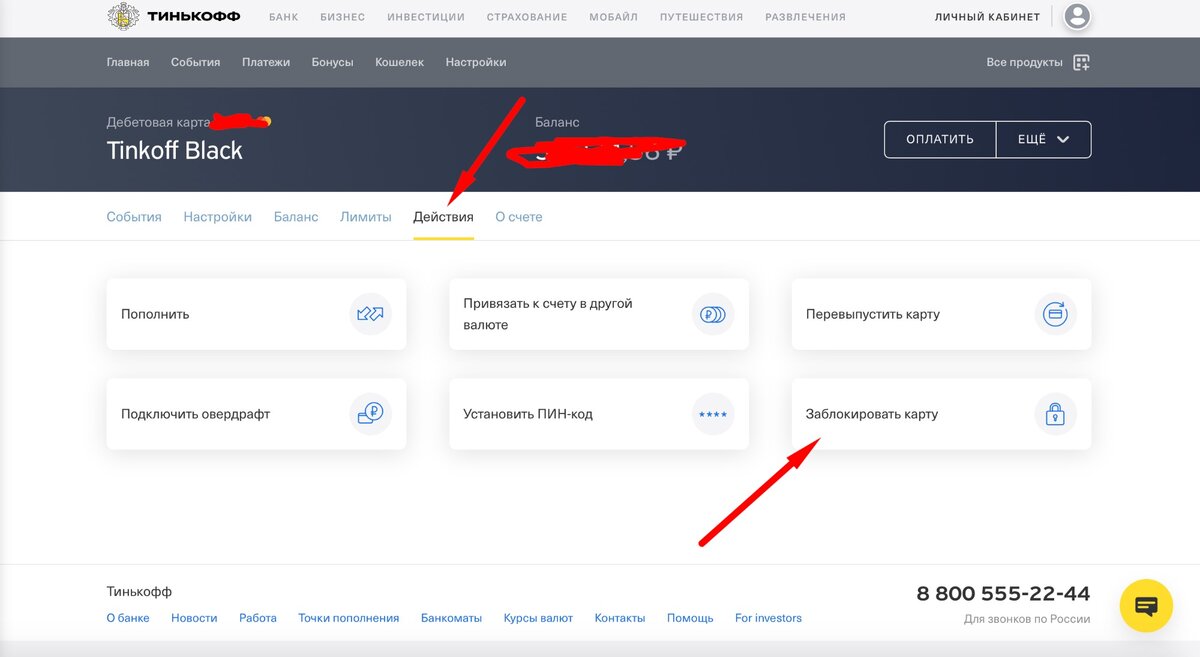Image resolution: width=1200 pixels, height=657 pixels.
Task: Switch to the Лимиты tab
Action: click(366, 216)
